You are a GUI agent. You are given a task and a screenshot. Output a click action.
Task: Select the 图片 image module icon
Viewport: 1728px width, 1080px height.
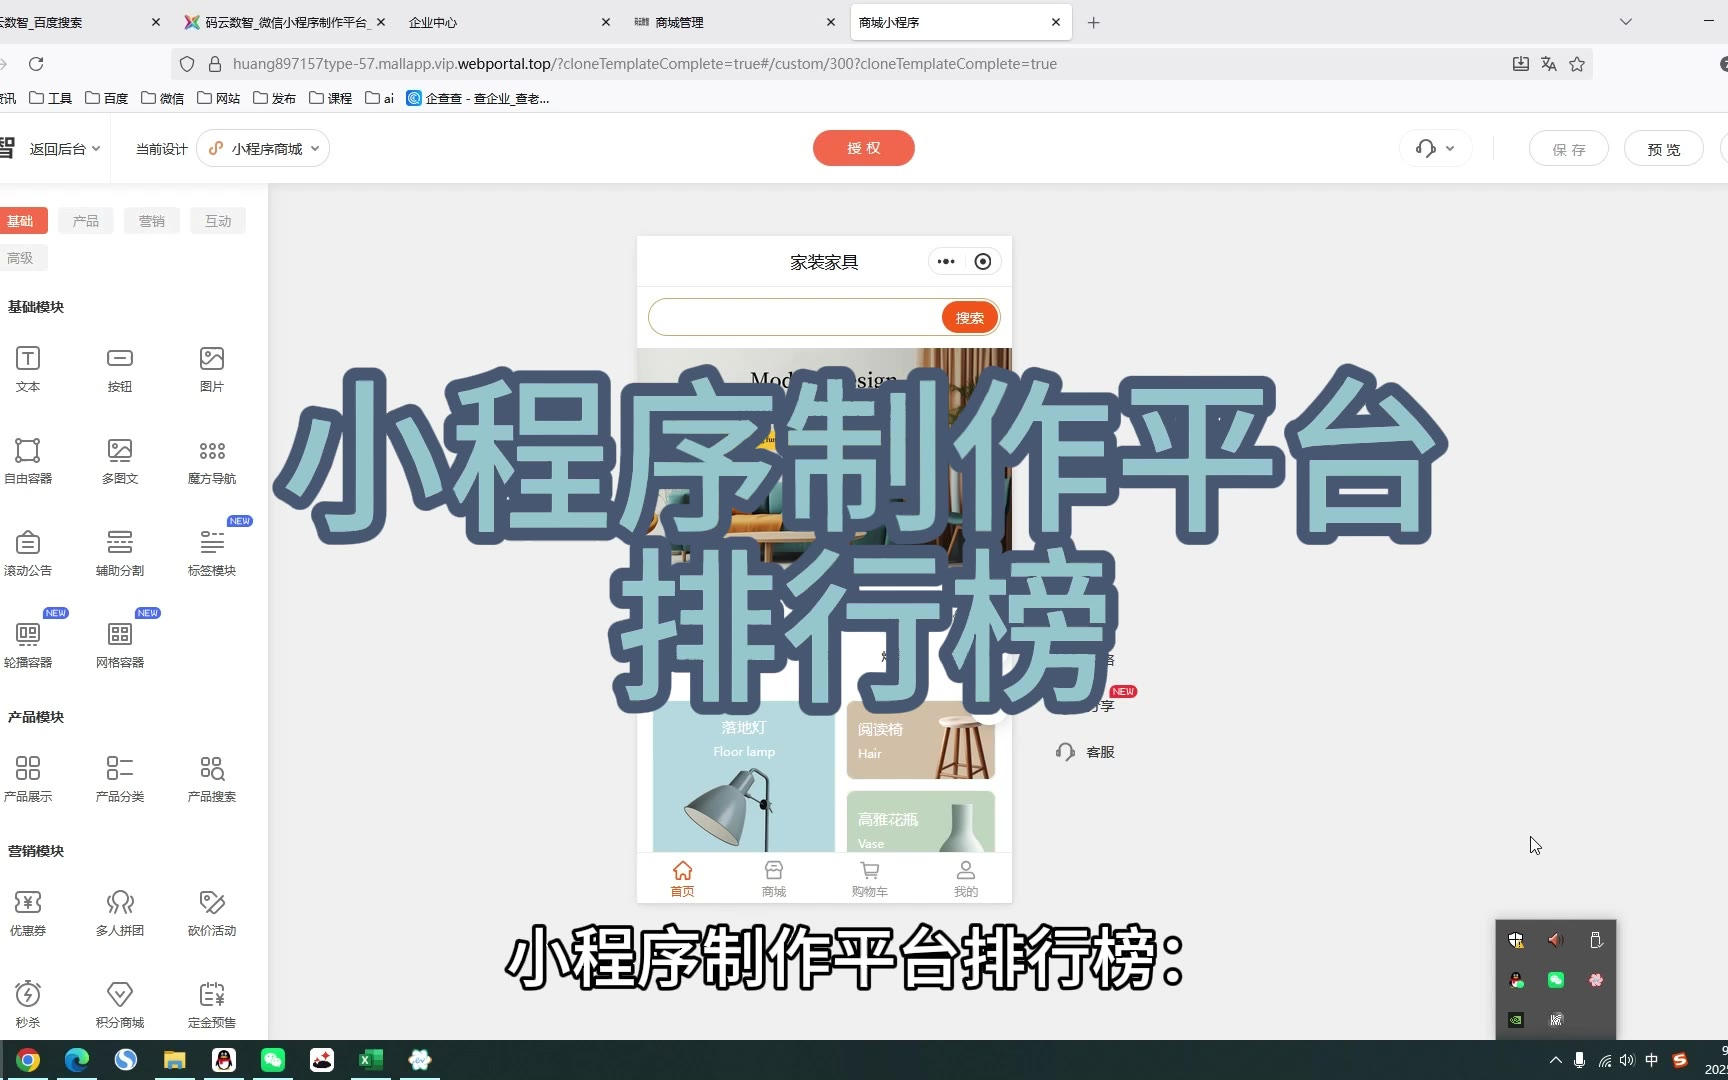coord(212,359)
